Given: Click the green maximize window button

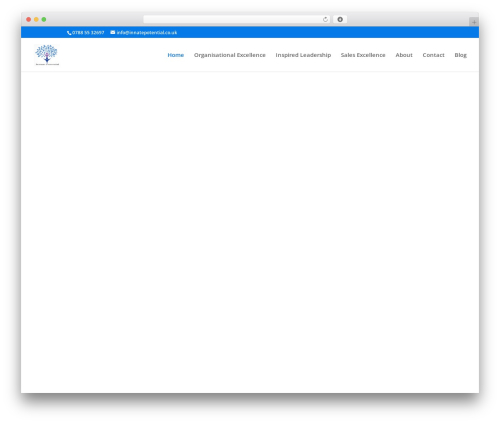Looking at the screenshot, I should click(x=44, y=19).
